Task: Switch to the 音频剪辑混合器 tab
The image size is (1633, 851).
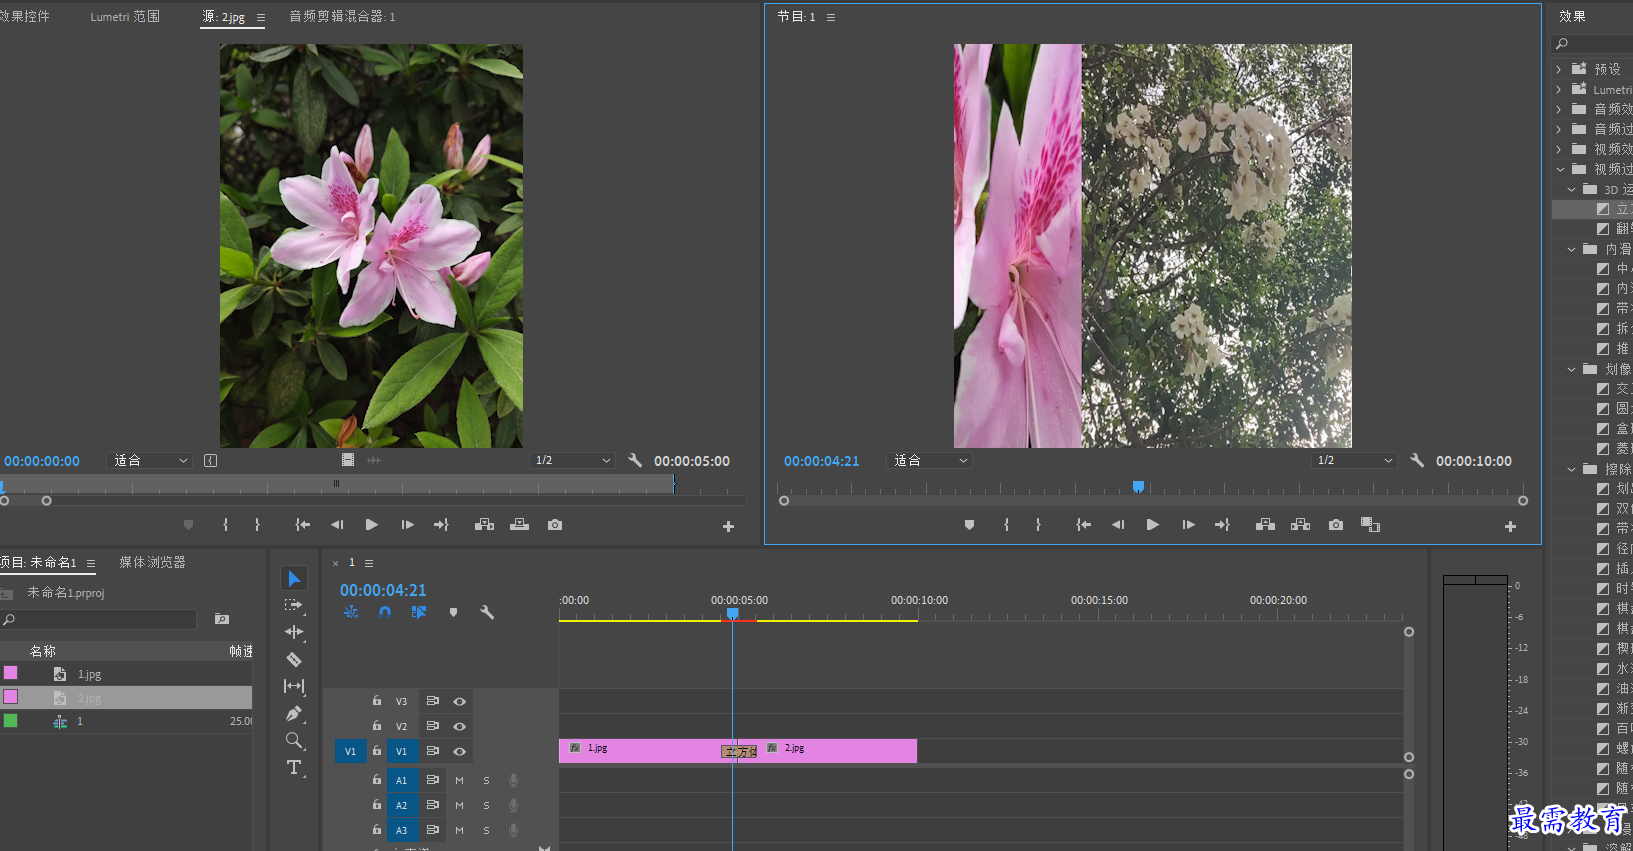Action: 342,16
